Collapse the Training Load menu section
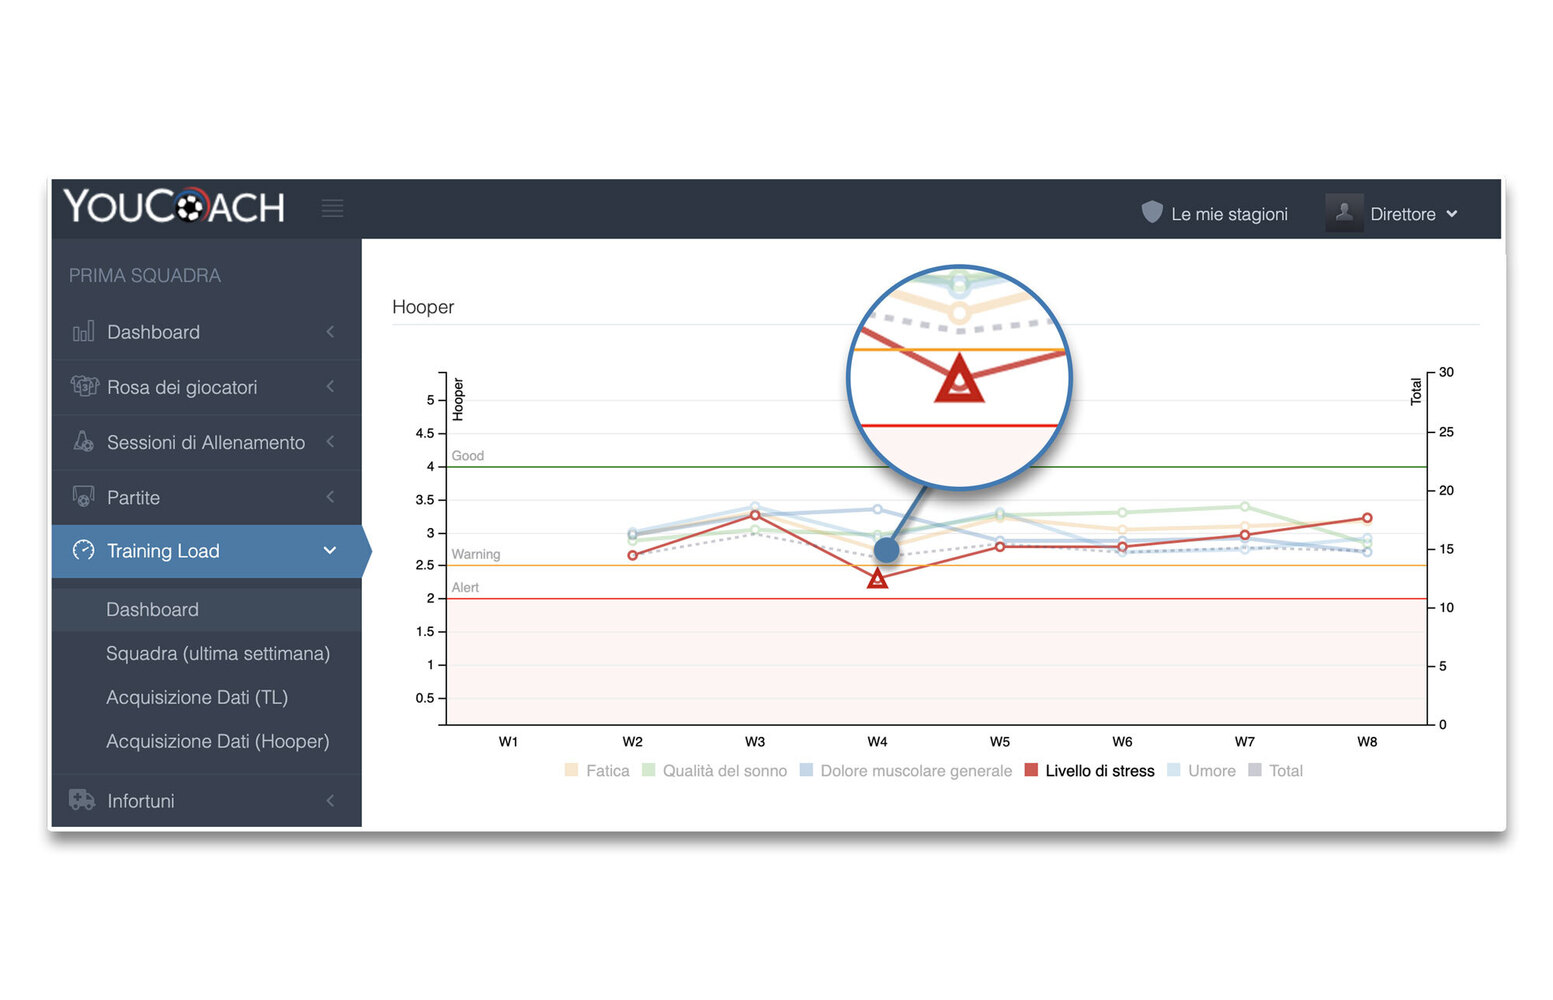This screenshot has height=1000, width=1553. click(329, 551)
